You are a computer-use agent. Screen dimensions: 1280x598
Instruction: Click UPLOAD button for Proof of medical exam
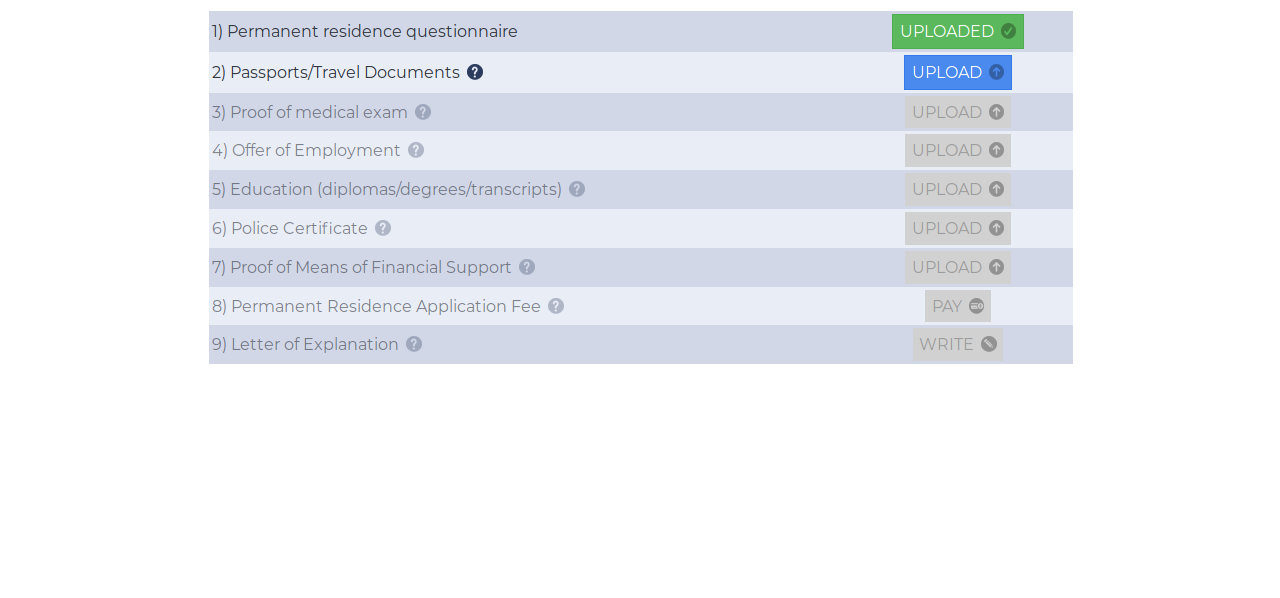[958, 112]
